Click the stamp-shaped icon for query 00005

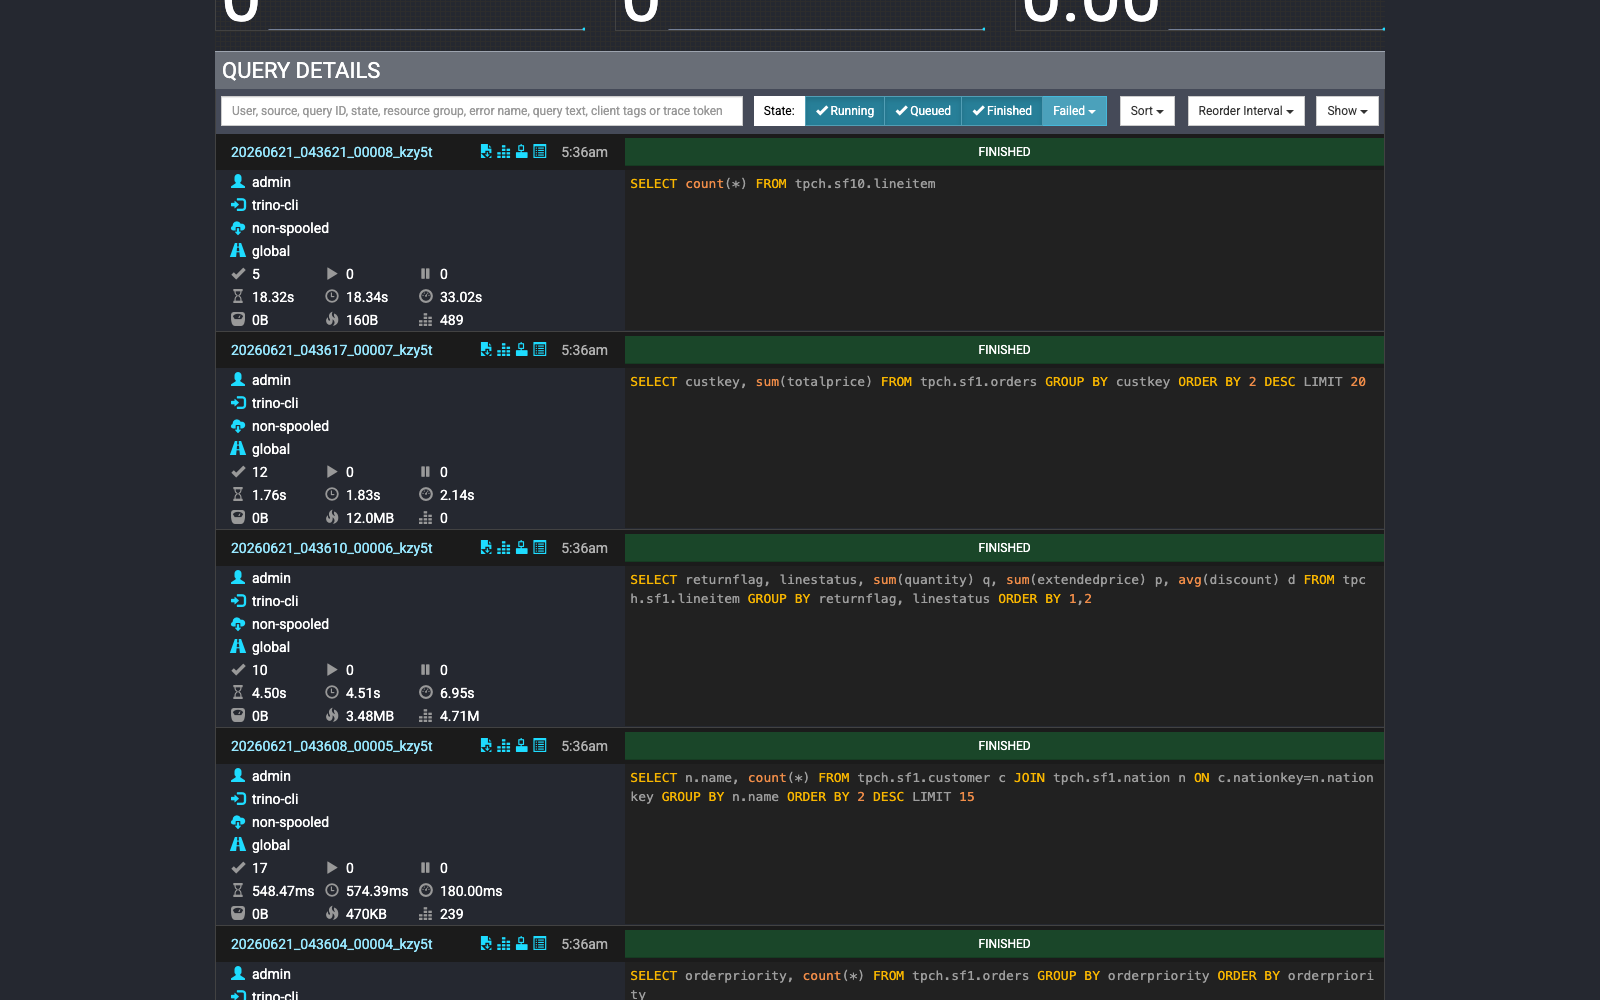(522, 746)
